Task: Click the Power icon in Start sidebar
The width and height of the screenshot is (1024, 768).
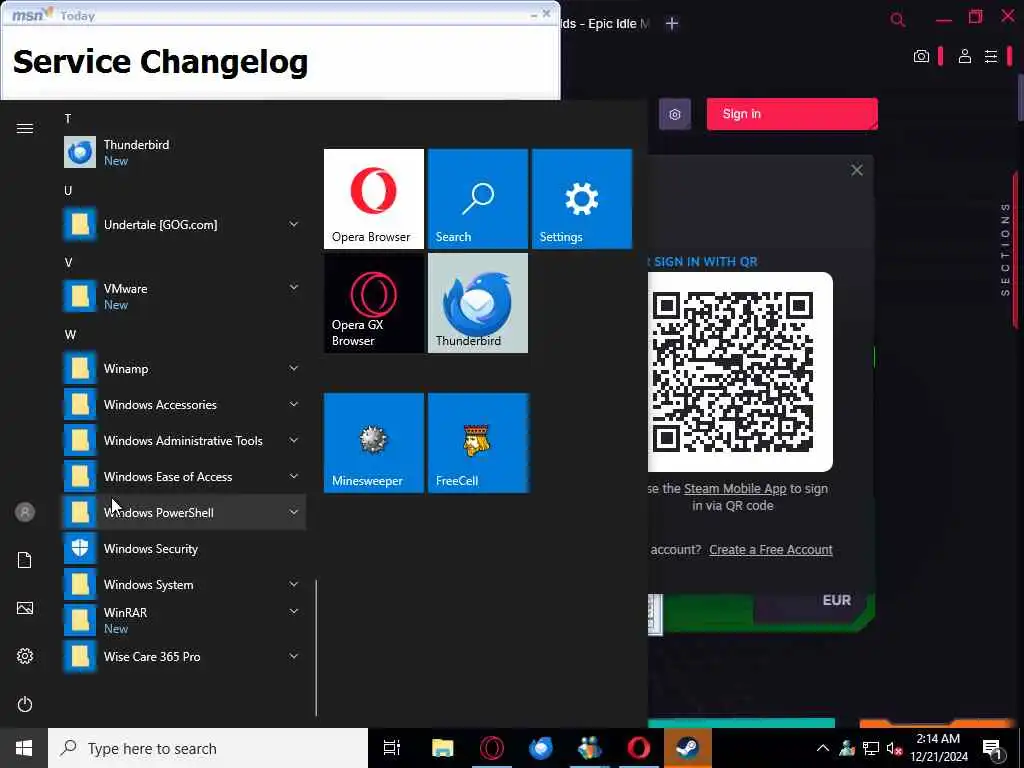Action: coord(25,704)
